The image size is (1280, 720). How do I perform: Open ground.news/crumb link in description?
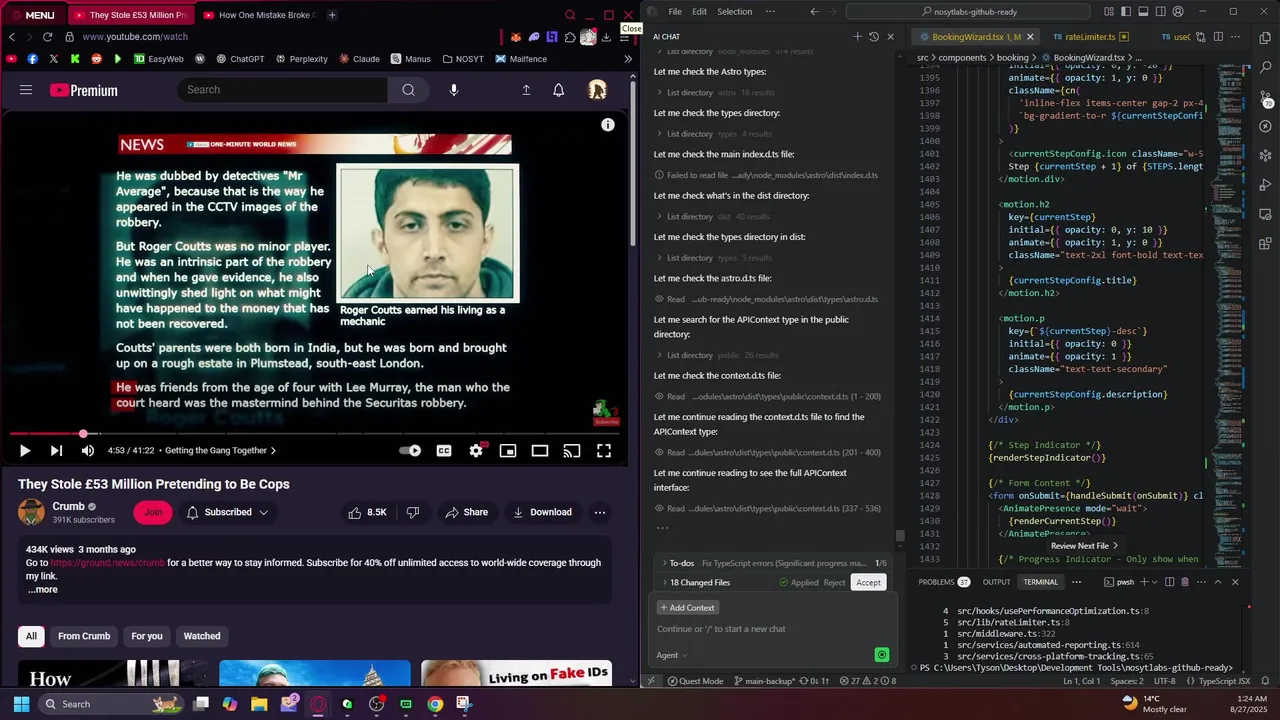(x=108, y=563)
